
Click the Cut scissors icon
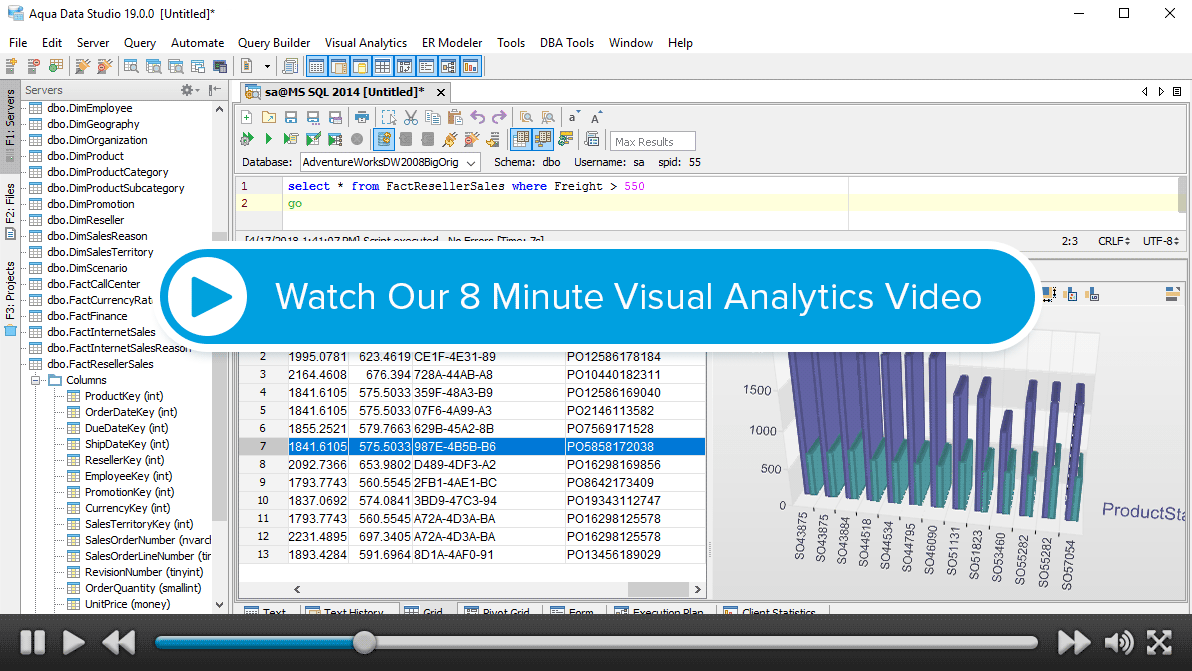coord(411,117)
